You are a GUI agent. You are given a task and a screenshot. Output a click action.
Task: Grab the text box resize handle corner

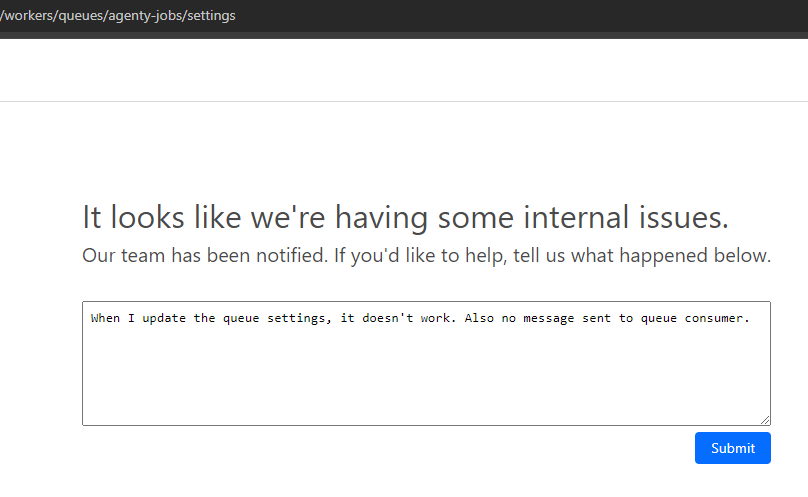point(765,420)
